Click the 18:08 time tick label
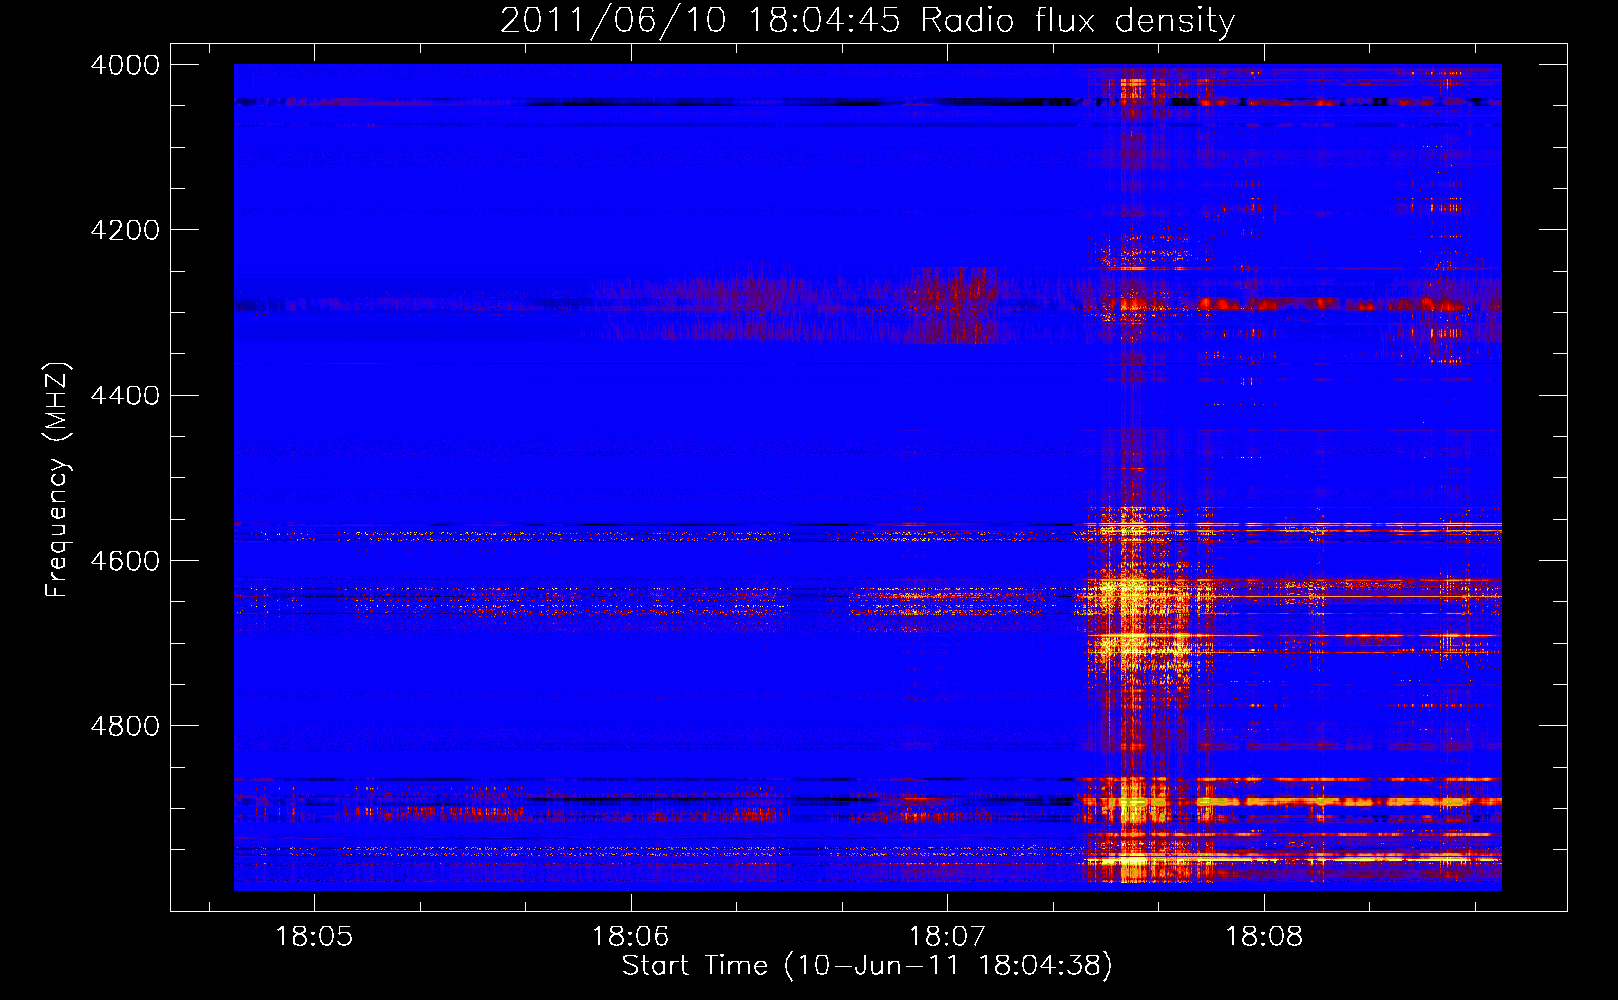The height and width of the screenshot is (1000, 1618). (1264, 937)
